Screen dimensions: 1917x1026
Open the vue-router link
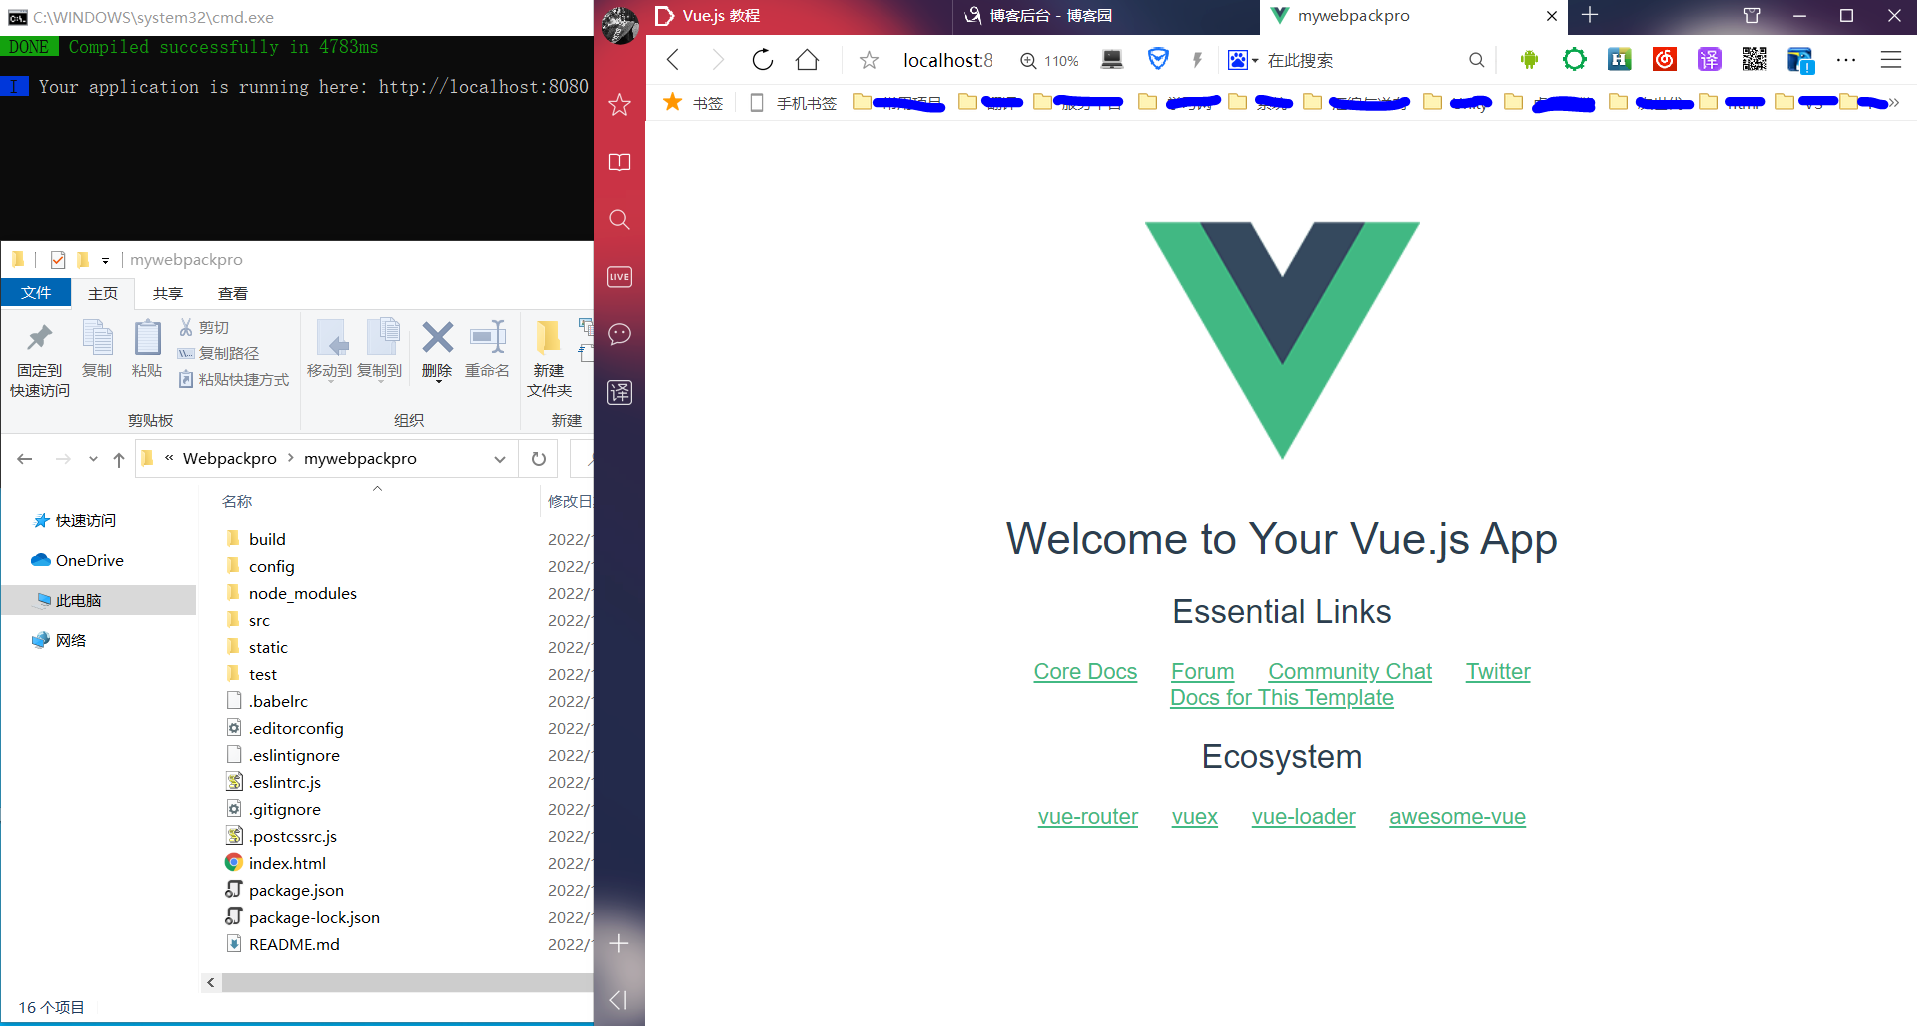(x=1088, y=817)
